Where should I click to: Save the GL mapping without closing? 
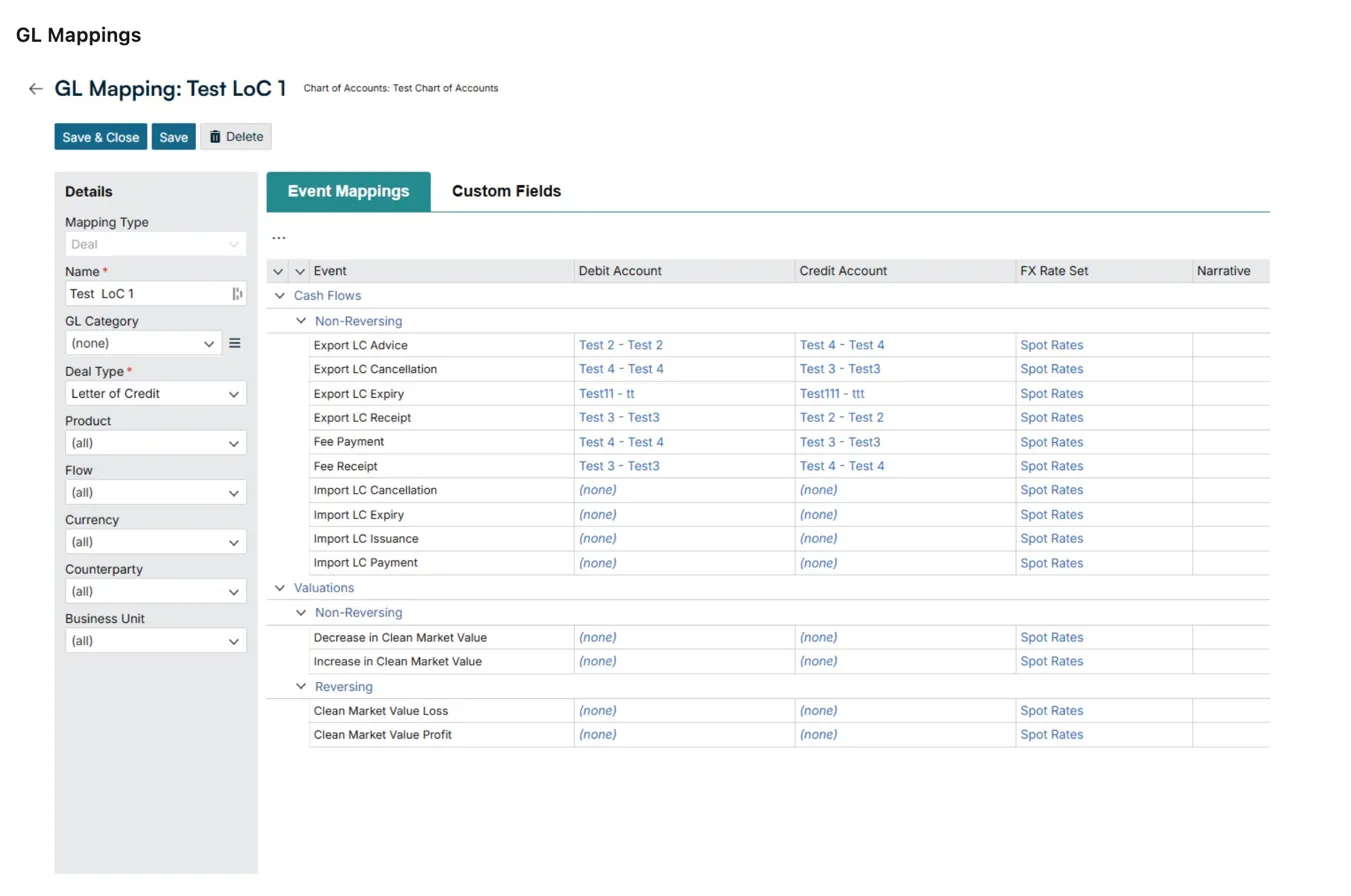click(174, 137)
